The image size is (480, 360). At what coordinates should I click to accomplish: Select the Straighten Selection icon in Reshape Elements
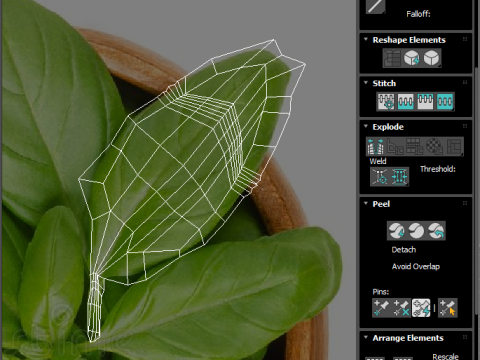point(392,58)
